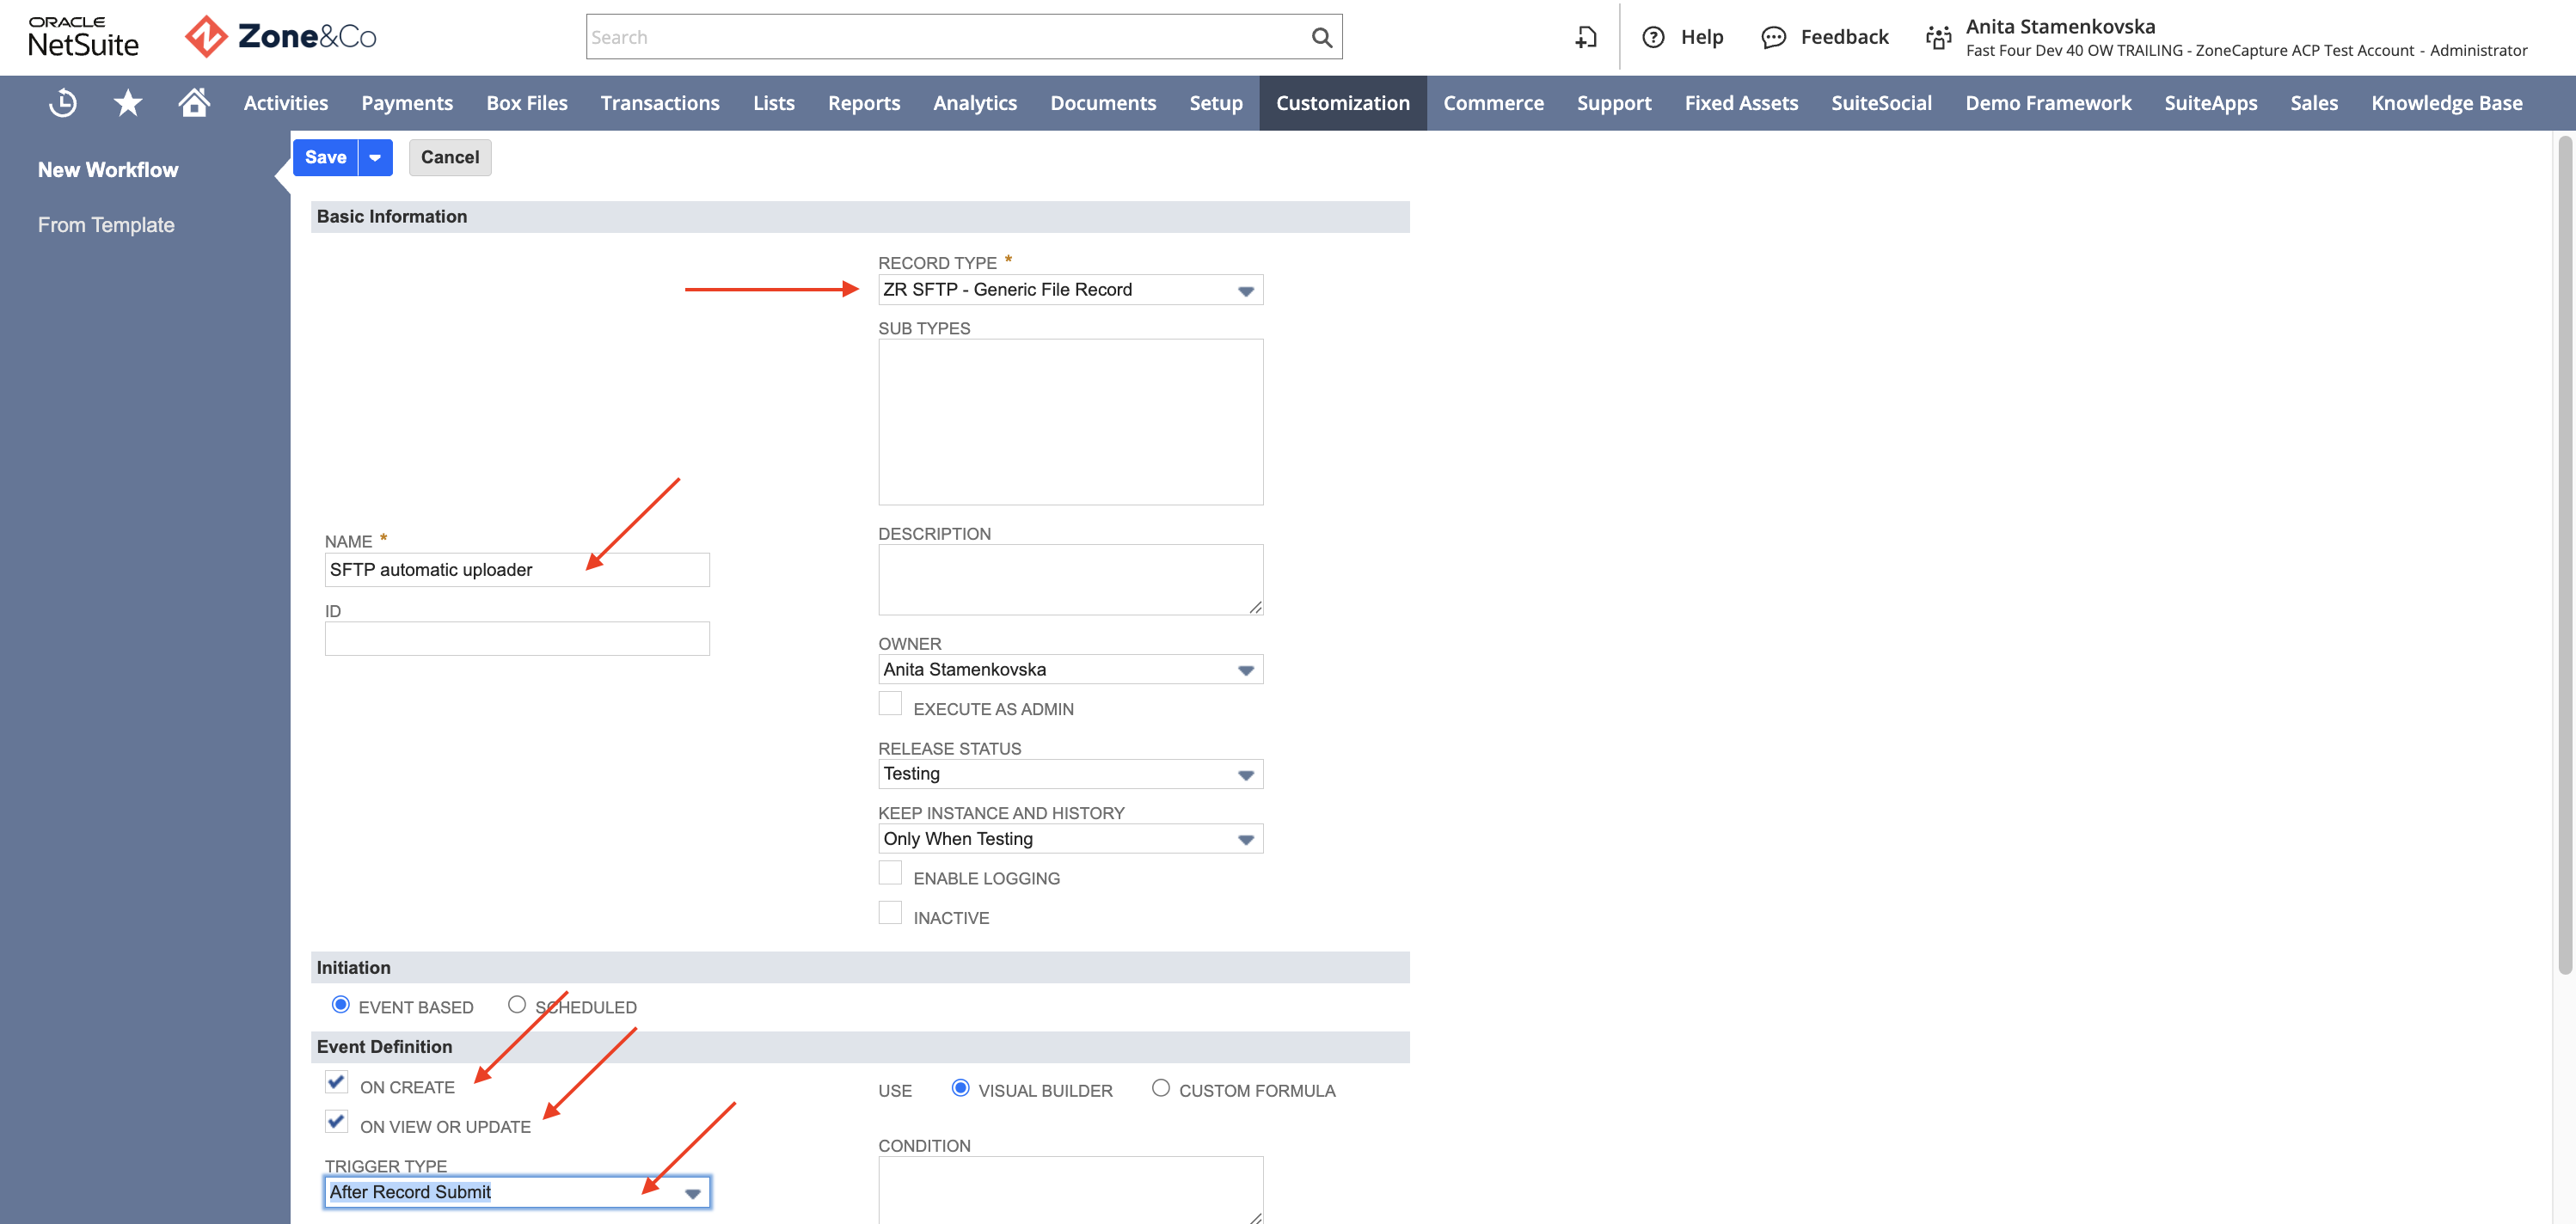Select New Workflow in the sidebar

[108, 170]
